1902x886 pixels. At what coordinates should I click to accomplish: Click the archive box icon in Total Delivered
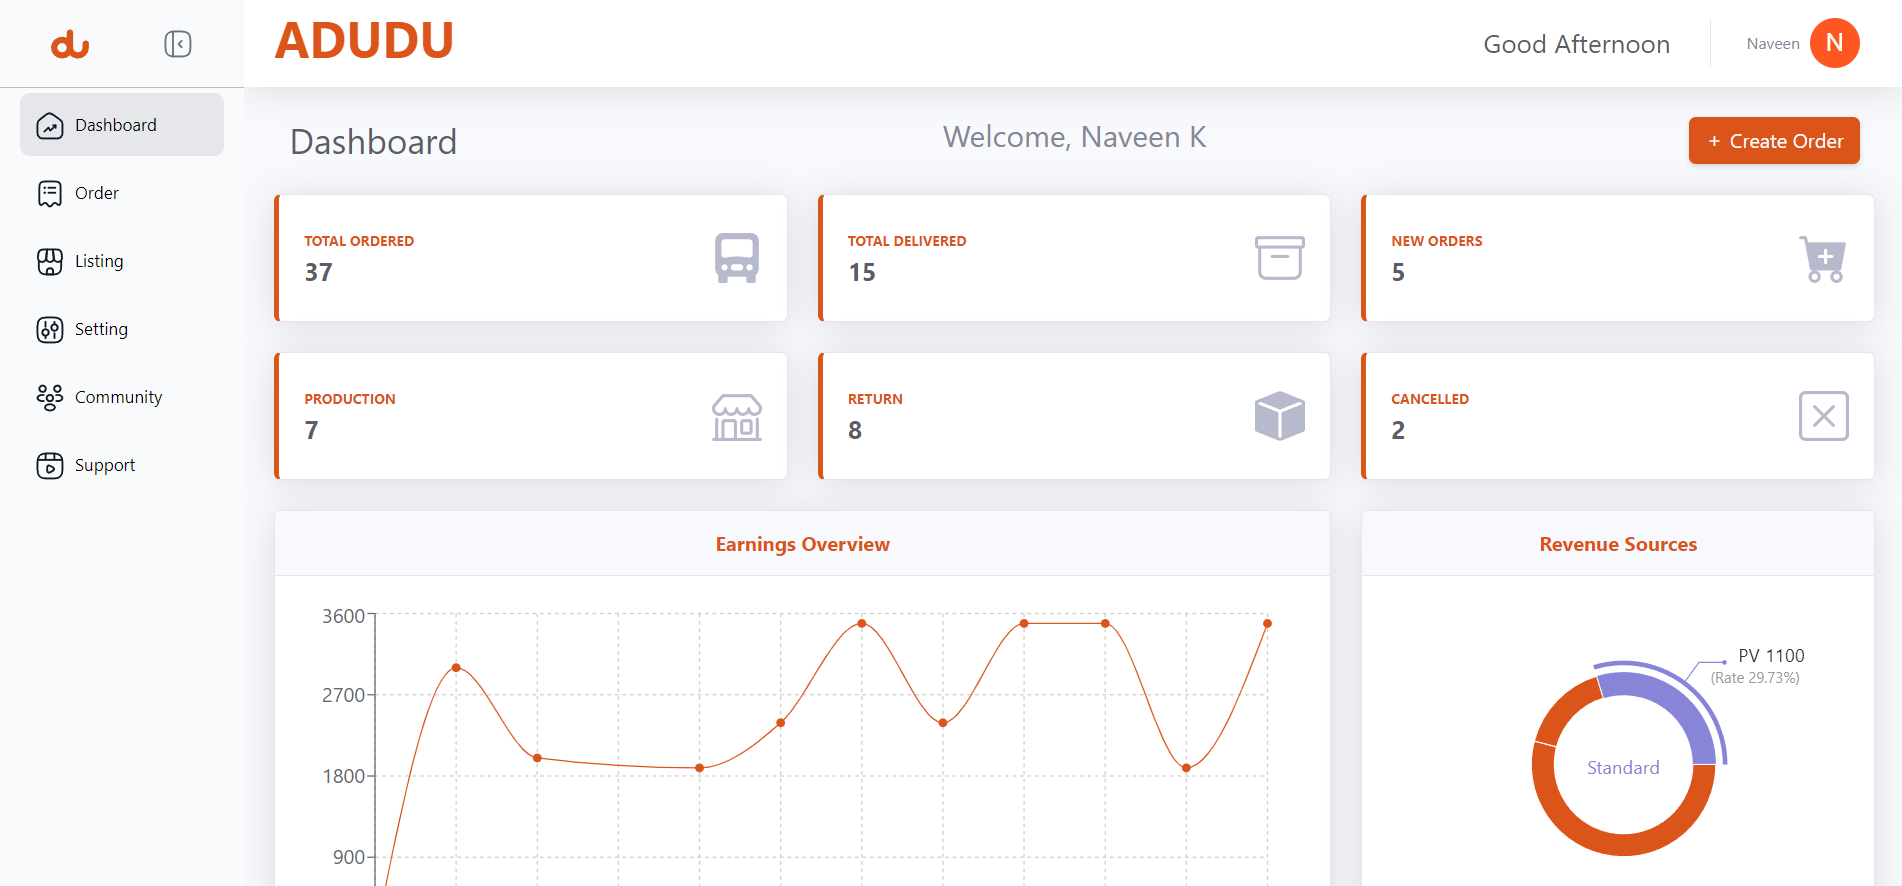1279,258
